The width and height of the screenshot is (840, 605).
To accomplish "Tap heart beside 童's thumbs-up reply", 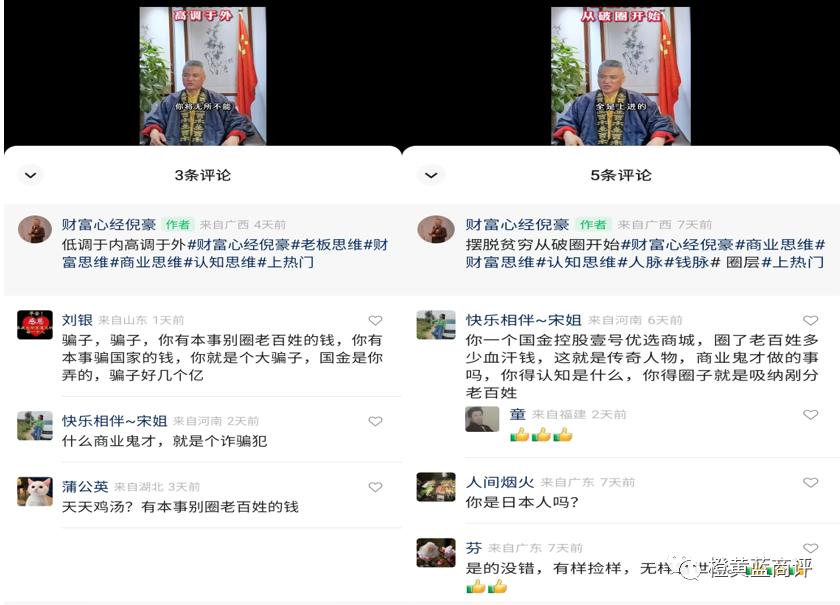I will point(811,415).
